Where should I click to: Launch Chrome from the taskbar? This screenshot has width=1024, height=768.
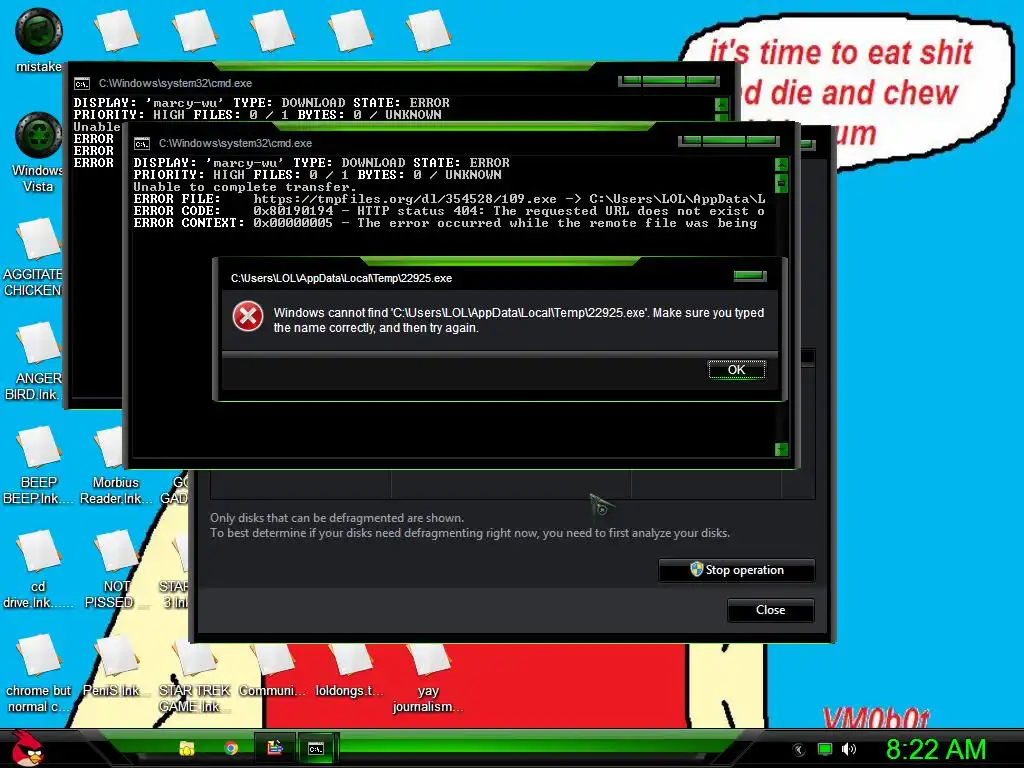tap(231, 748)
